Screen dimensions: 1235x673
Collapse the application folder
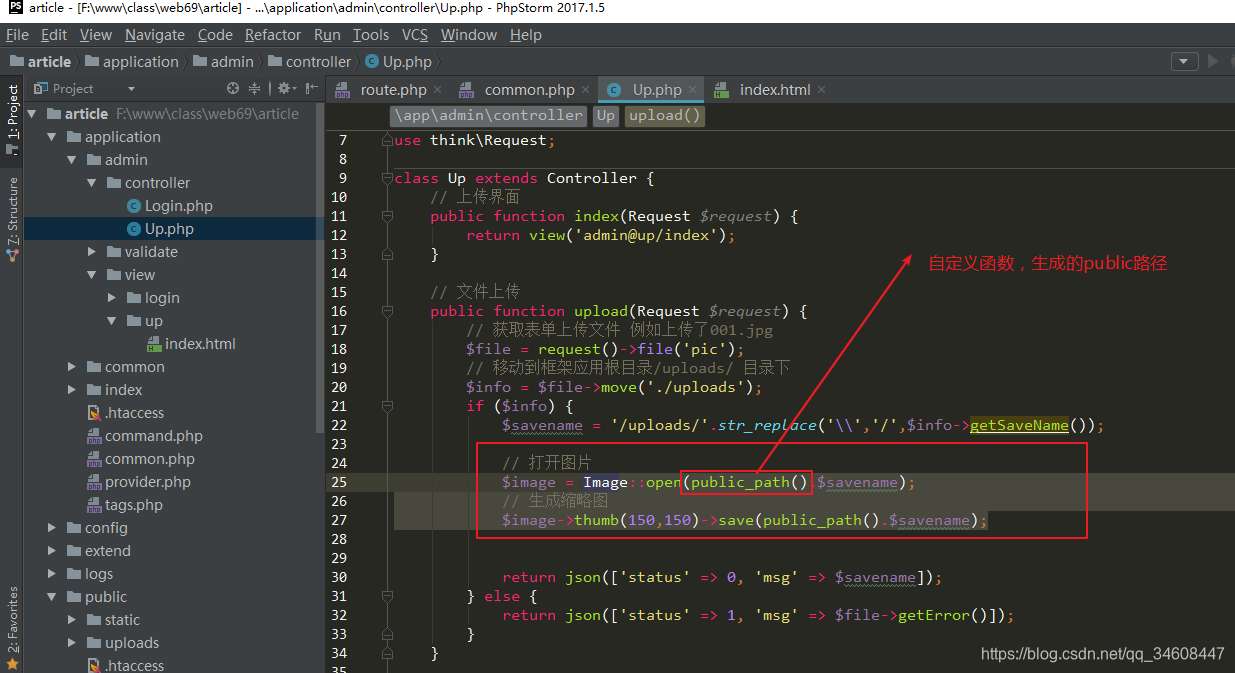(51, 137)
